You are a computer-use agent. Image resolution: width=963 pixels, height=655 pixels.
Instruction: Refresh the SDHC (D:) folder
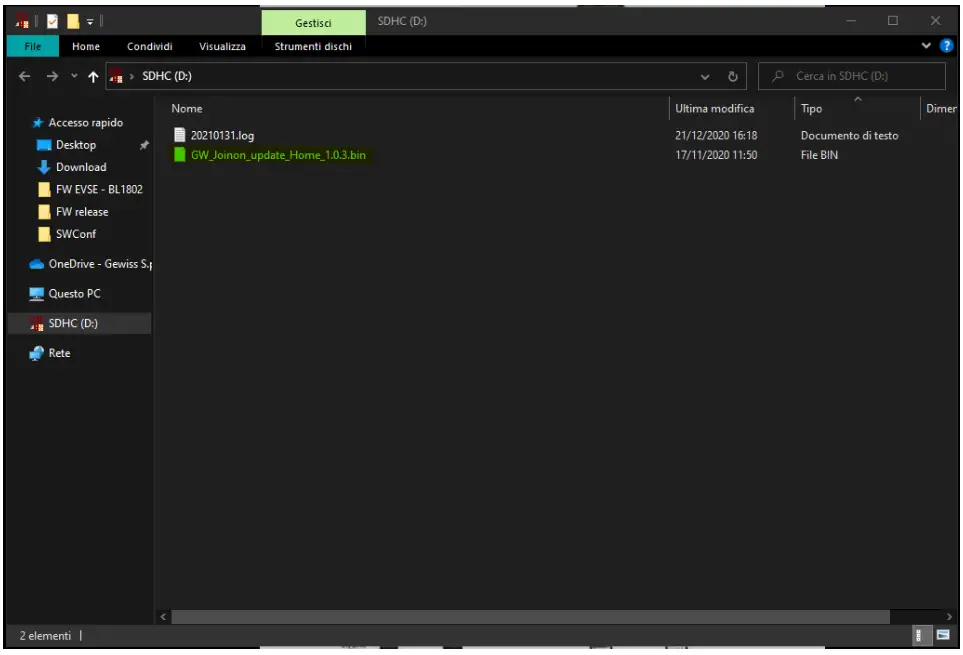732,77
